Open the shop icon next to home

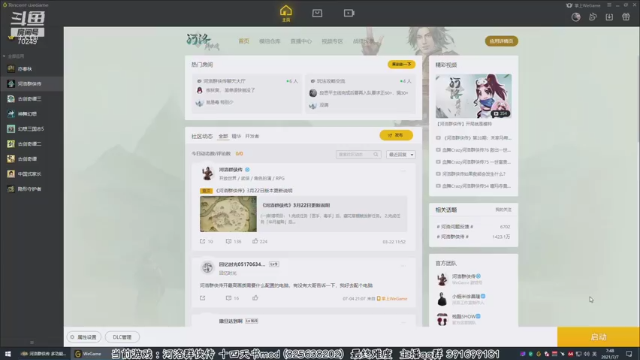click(317, 13)
